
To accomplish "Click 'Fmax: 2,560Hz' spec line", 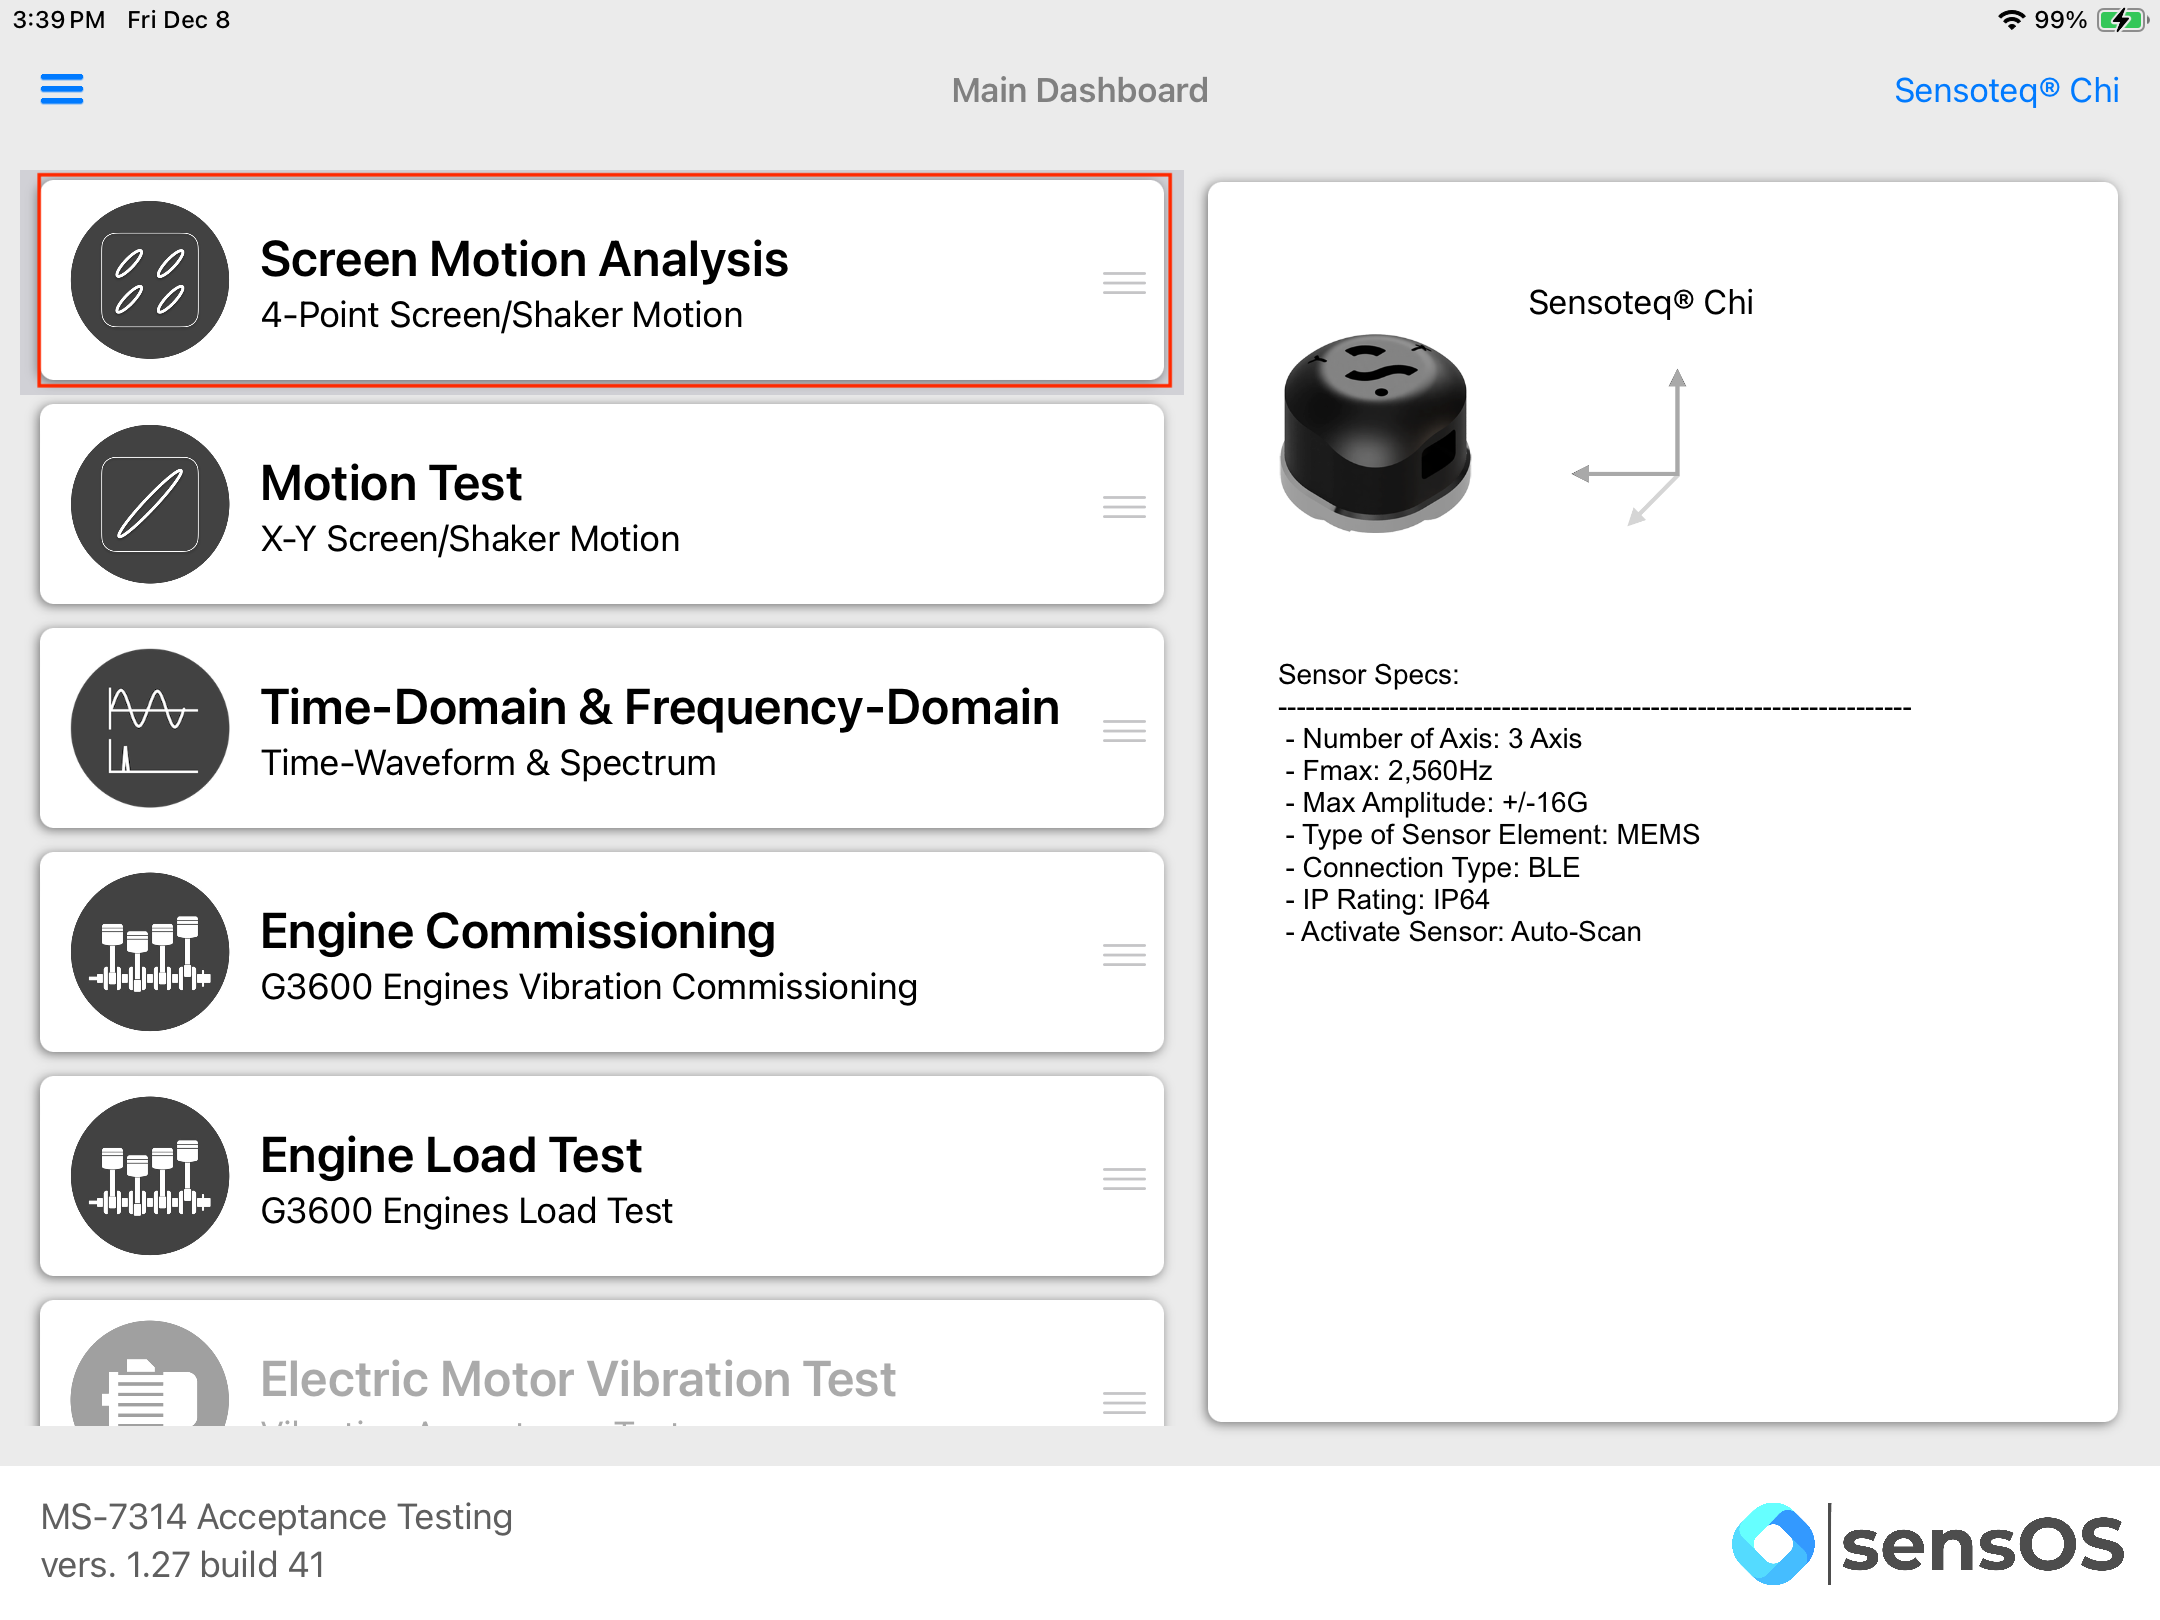I will 1389,770.
